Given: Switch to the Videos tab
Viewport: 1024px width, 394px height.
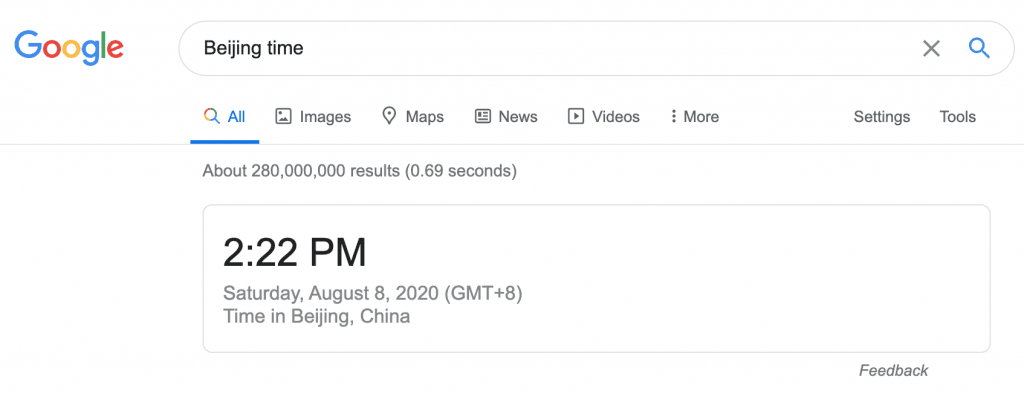Looking at the screenshot, I should pyautogui.click(x=603, y=116).
